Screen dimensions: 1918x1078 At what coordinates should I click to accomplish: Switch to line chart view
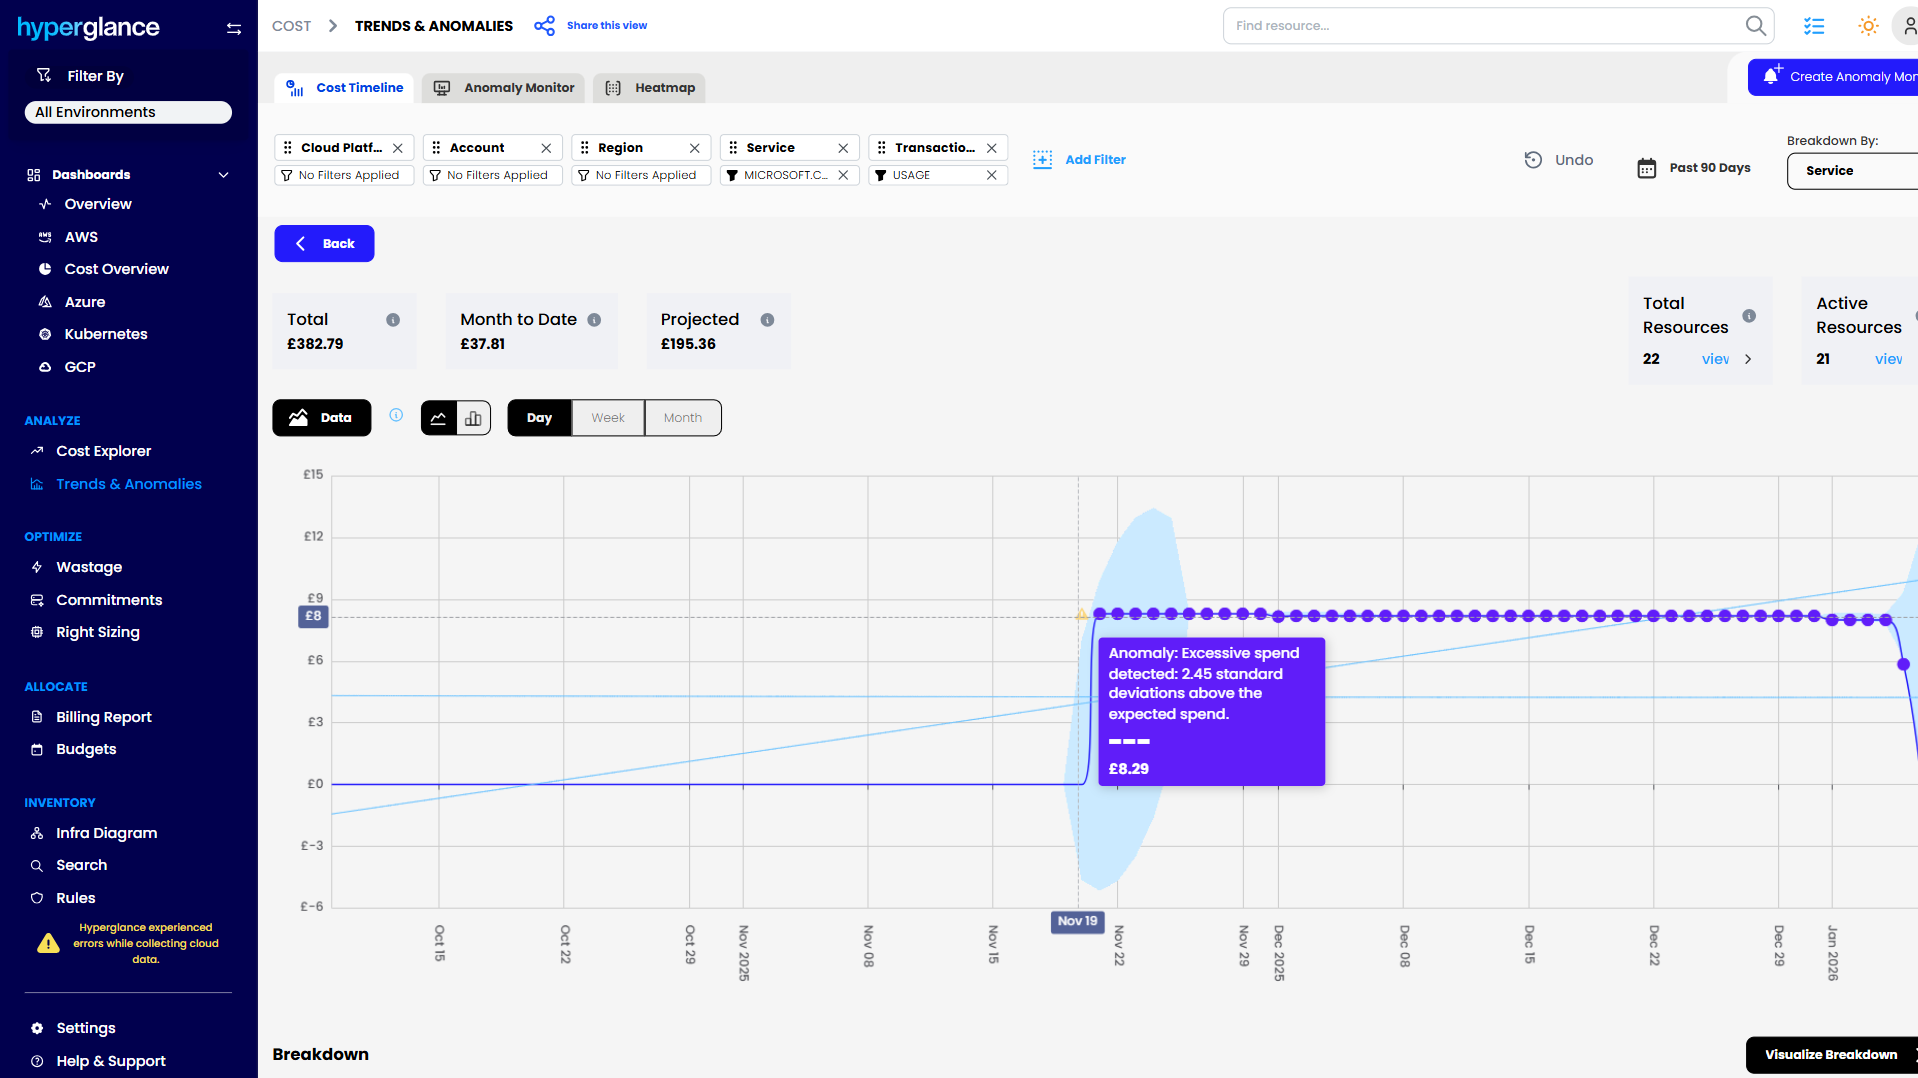[x=439, y=418]
